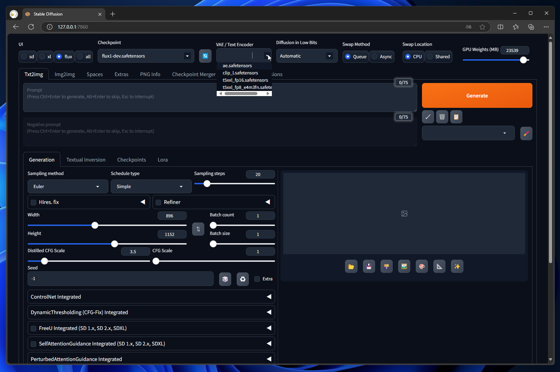Send to inpaint with the palette icon
This screenshot has width=560, height=372.
[x=422, y=266]
